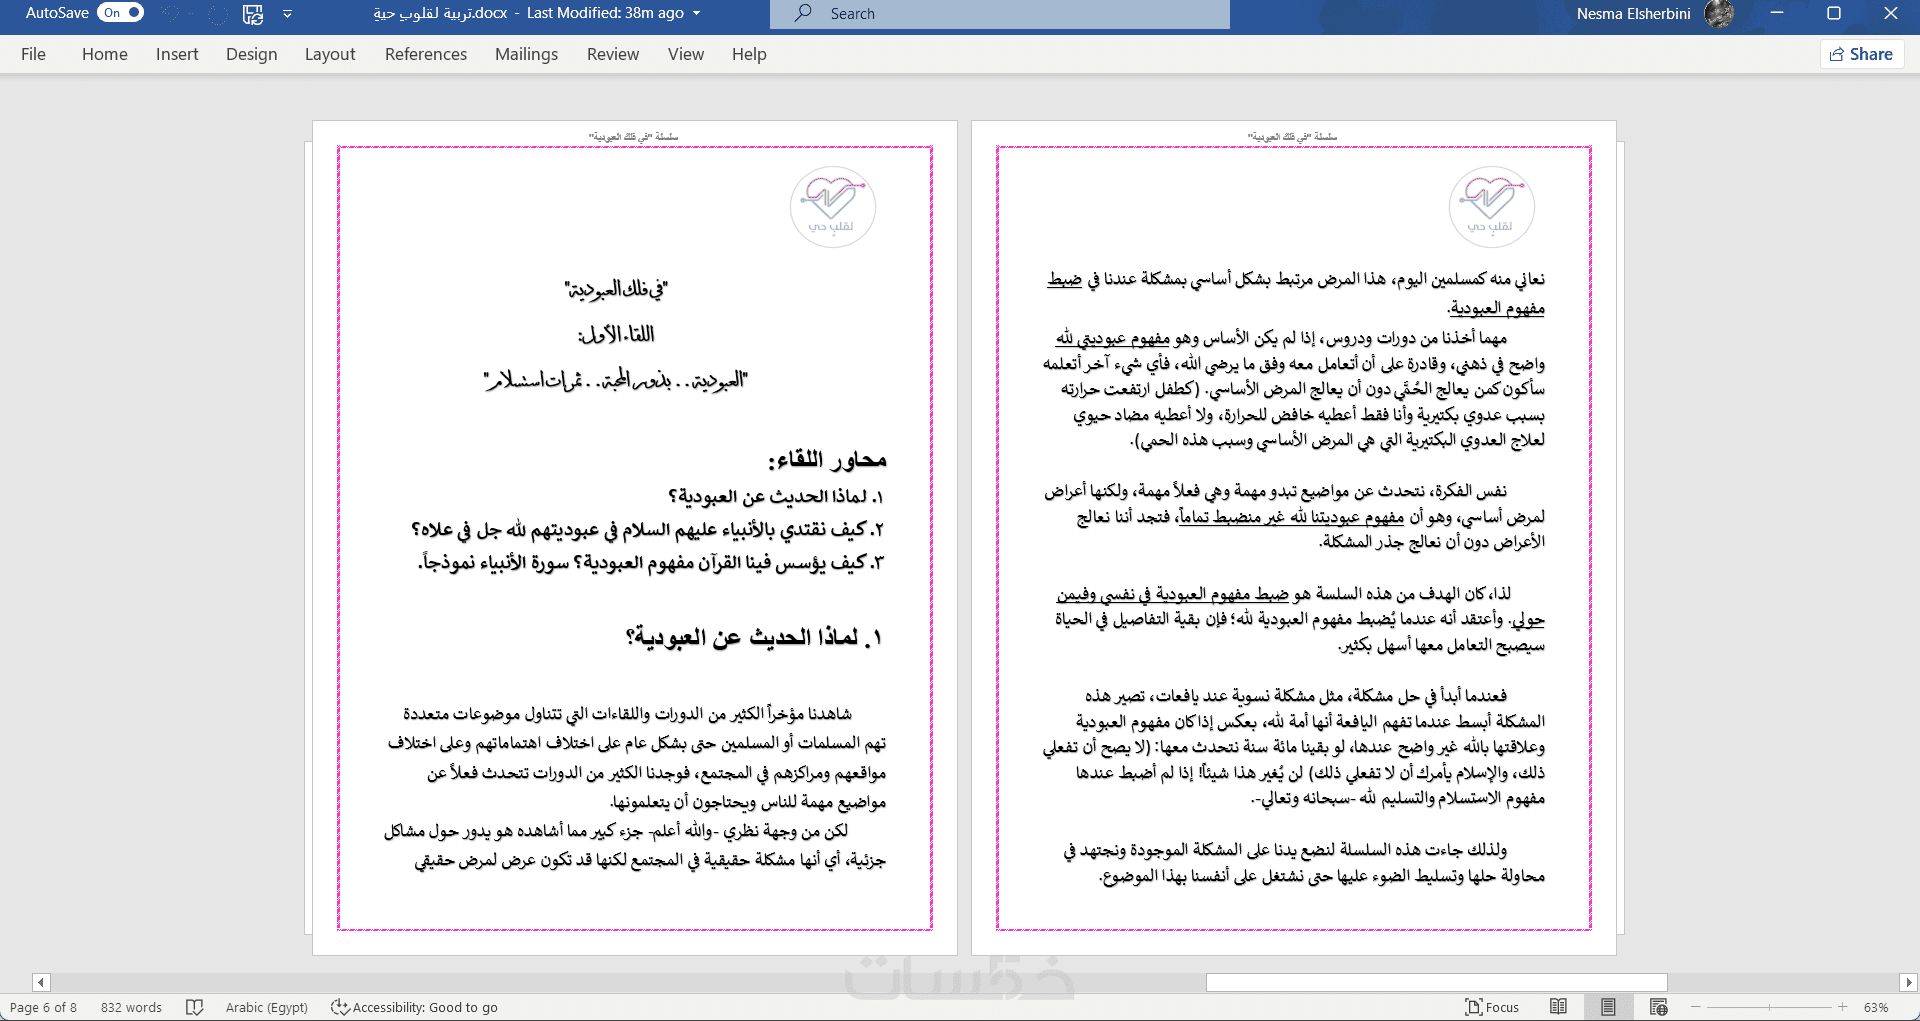1920x1021 pixels.
Task: Switch to the Mailings tab
Action: (527, 54)
